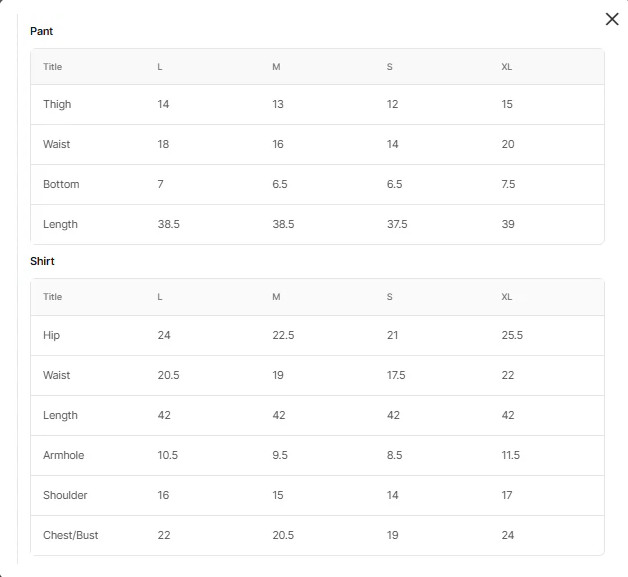Select the Shirt Waist S value 17.5

[396, 375]
